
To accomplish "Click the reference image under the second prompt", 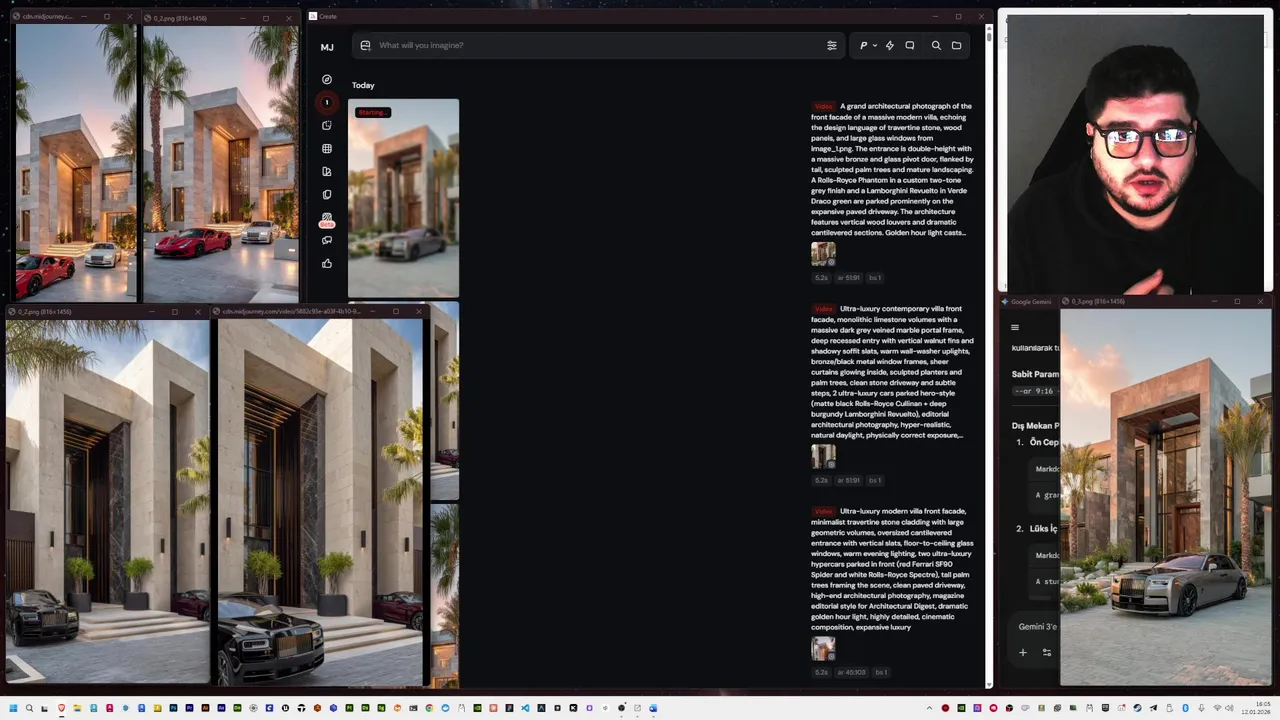I will click(823, 456).
